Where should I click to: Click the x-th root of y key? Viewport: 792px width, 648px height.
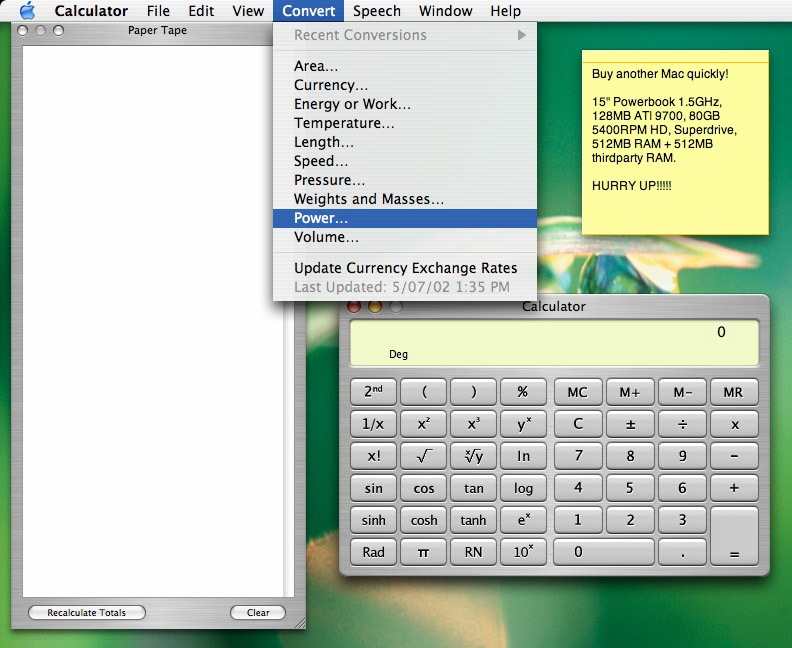(x=473, y=456)
